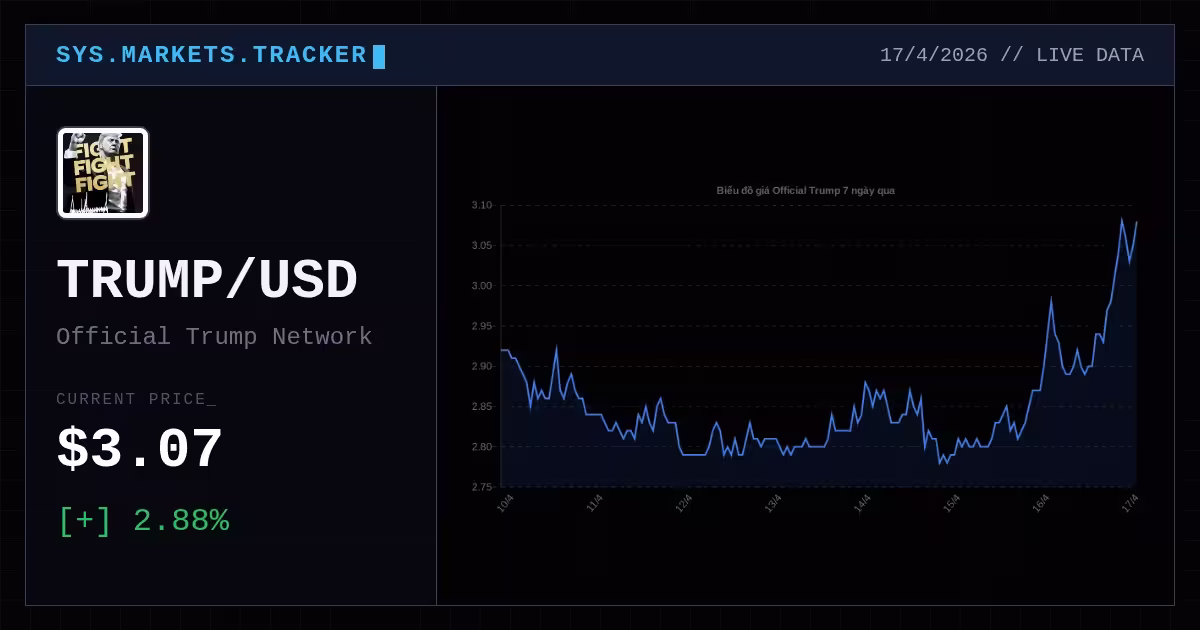Click the 3.05 y-axis label
The image size is (1200, 630).
(x=482, y=245)
